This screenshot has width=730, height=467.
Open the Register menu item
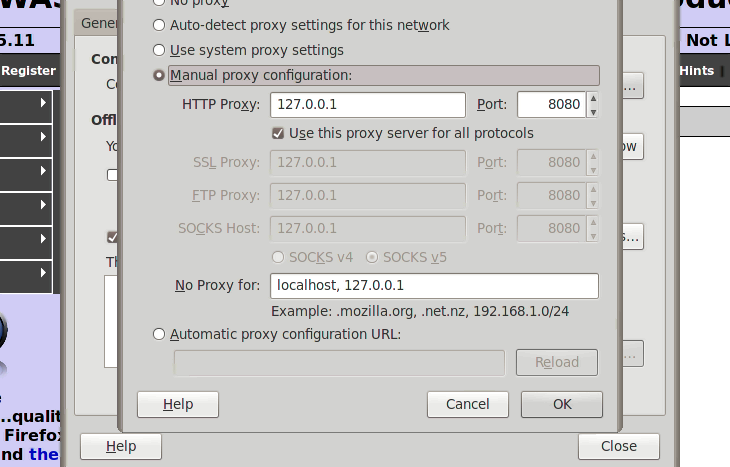click(28, 71)
